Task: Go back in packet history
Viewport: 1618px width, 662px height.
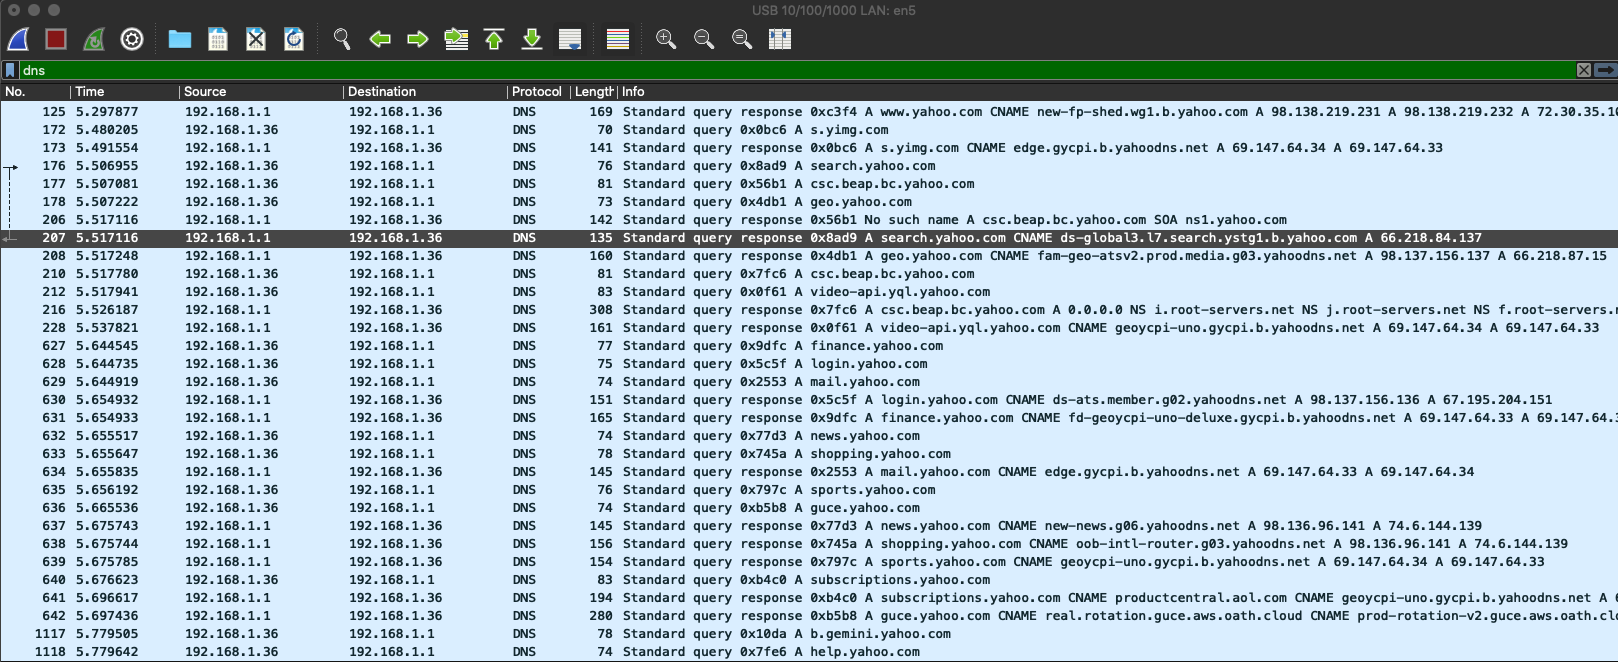Action: click(x=380, y=39)
